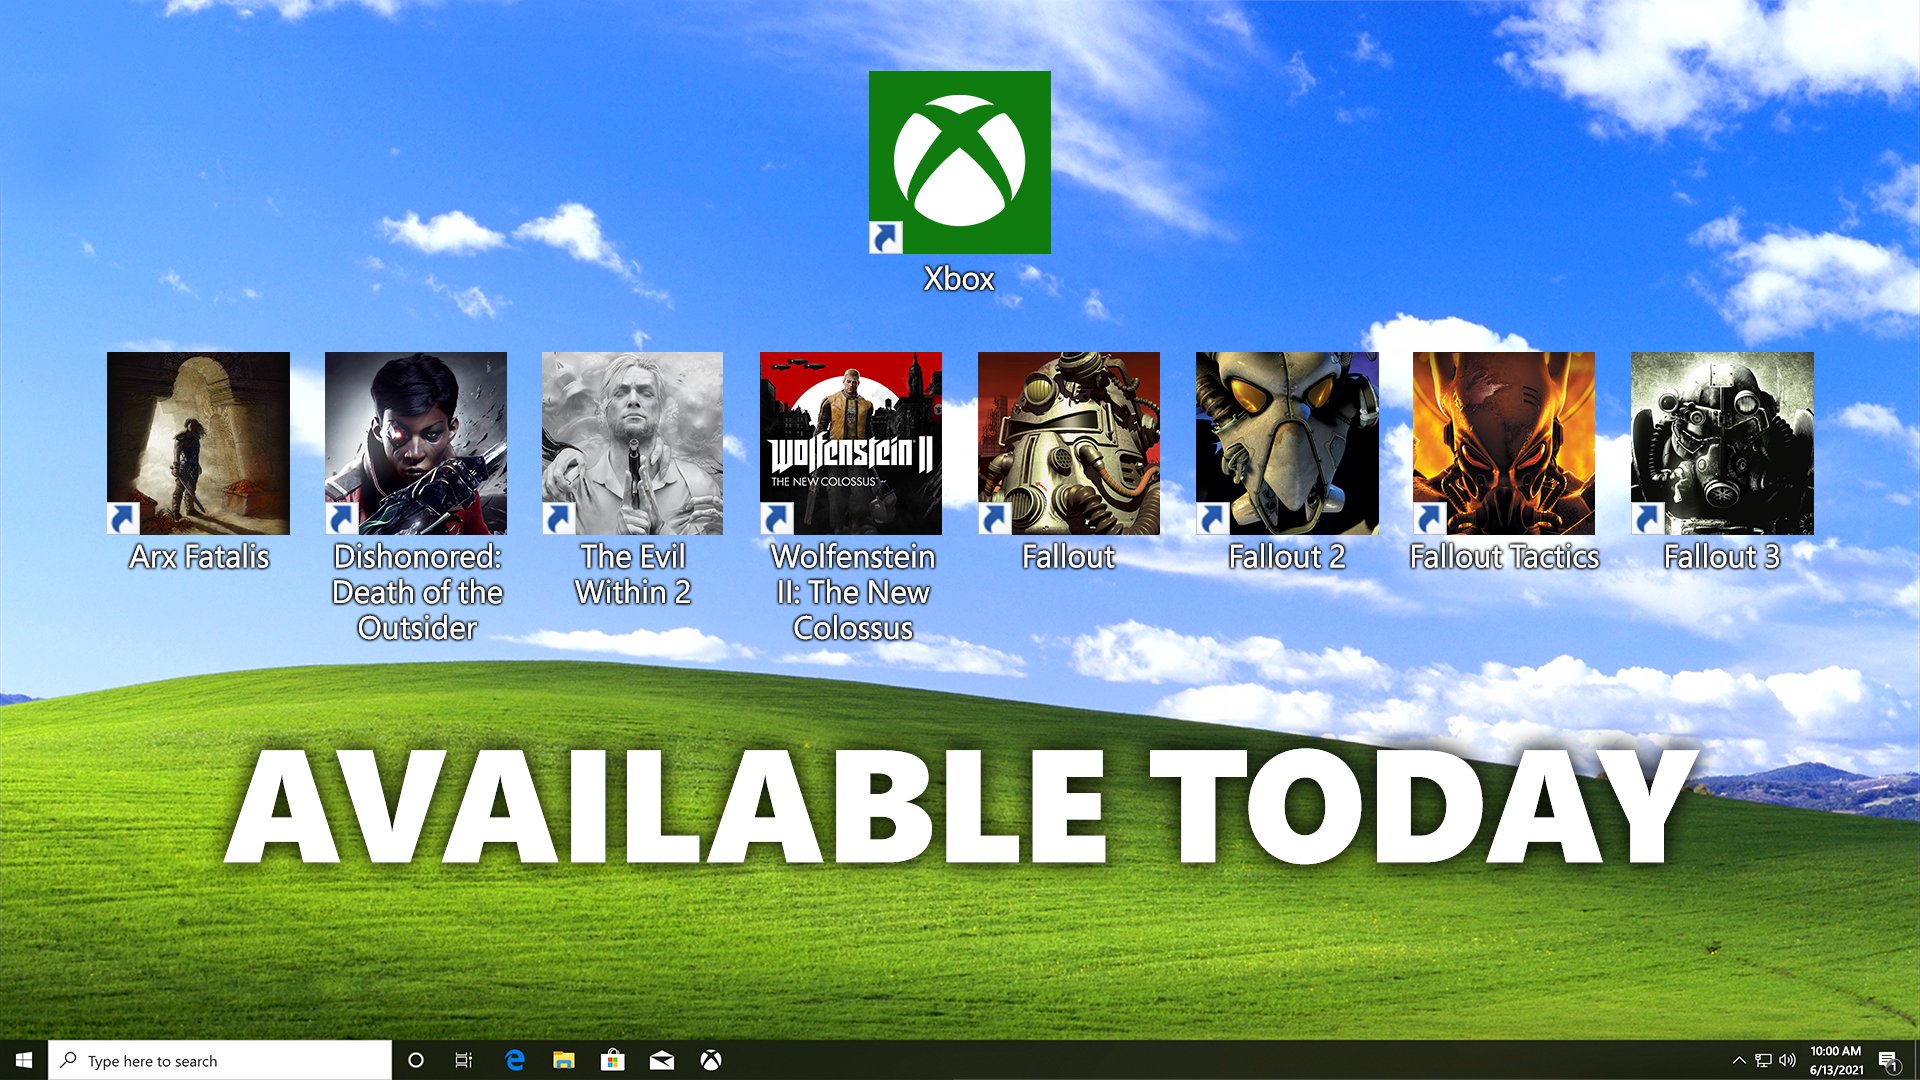Click the network status tray icon
This screenshot has width=1920, height=1080.
(1762, 1061)
